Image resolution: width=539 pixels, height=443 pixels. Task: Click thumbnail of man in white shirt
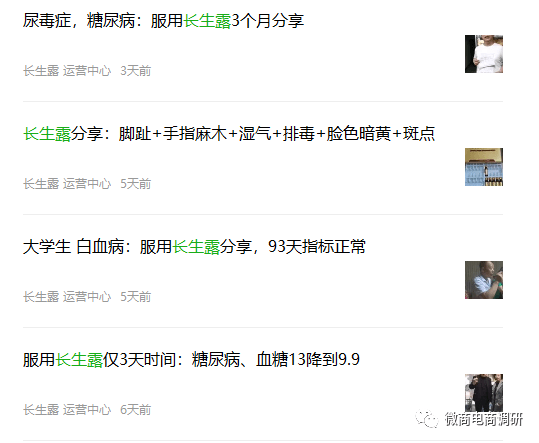484,54
